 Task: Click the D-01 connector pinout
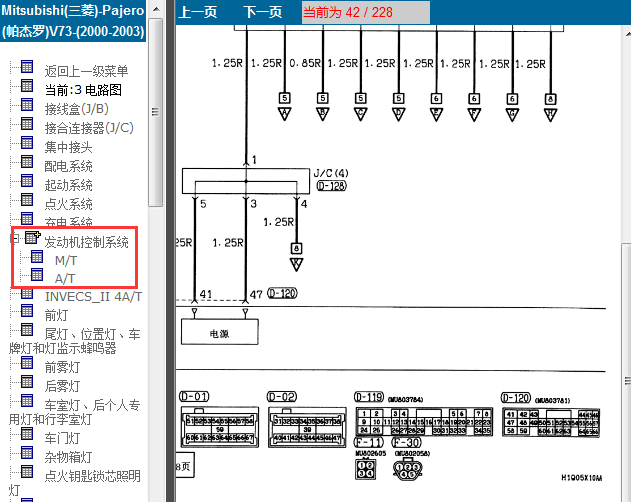tap(219, 426)
